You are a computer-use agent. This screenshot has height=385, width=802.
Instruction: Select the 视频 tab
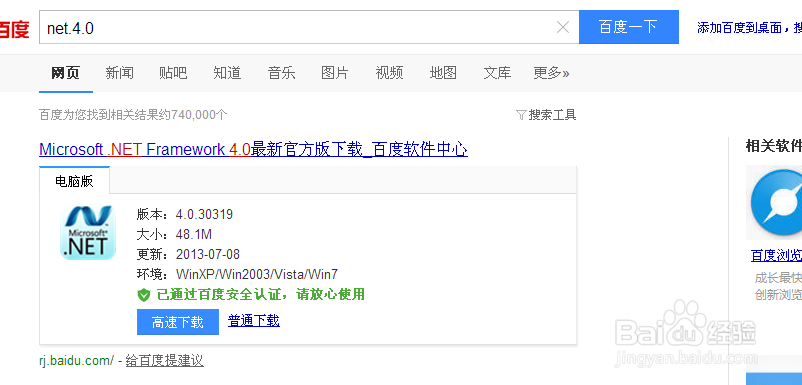389,73
